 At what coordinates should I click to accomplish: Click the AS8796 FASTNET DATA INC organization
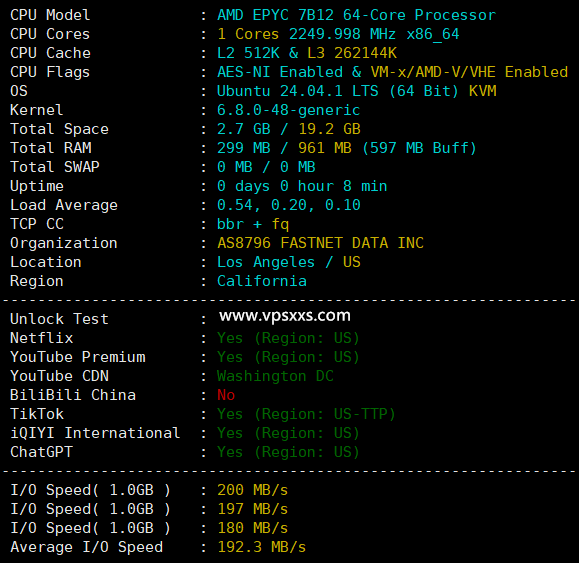tap(321, 243)
